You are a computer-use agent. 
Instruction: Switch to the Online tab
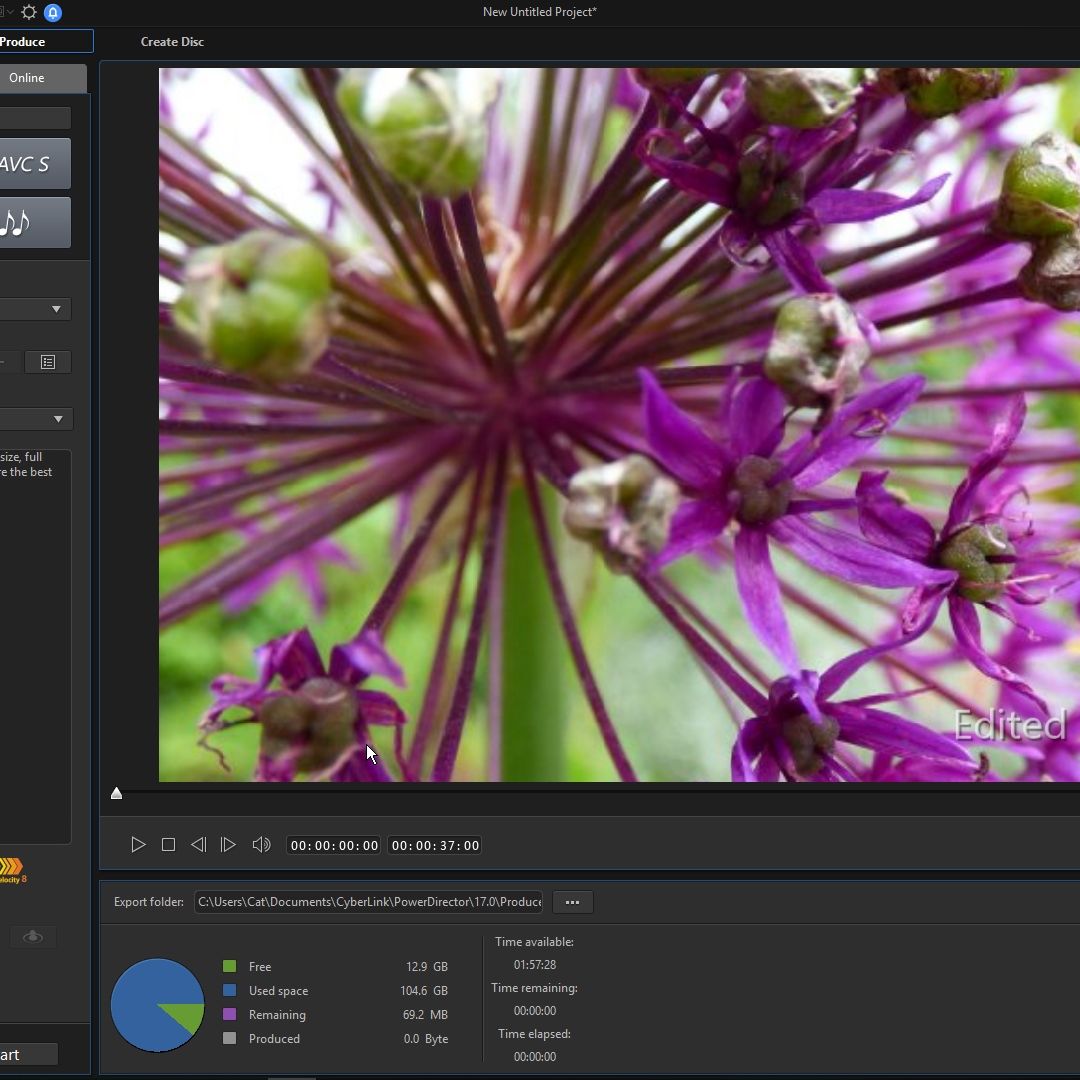43,78
